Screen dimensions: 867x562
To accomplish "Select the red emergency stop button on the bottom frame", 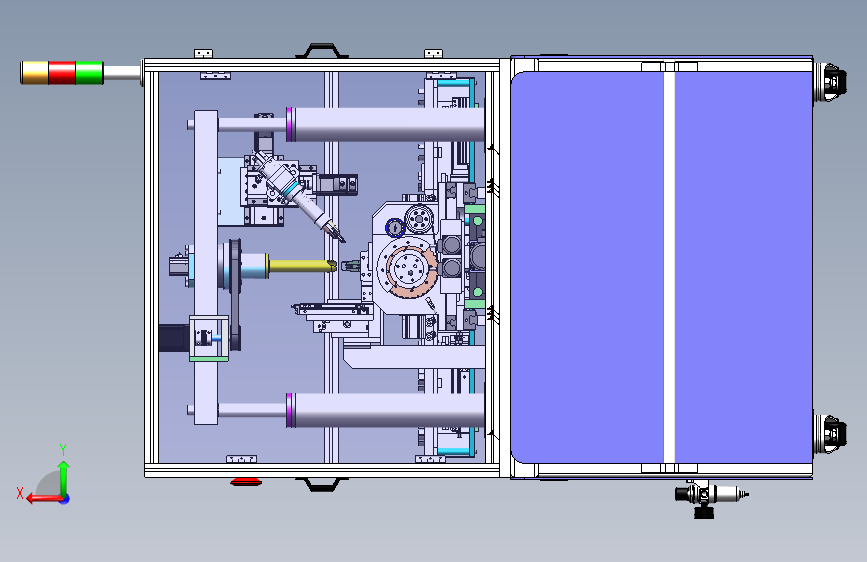I will click(246, 482).
